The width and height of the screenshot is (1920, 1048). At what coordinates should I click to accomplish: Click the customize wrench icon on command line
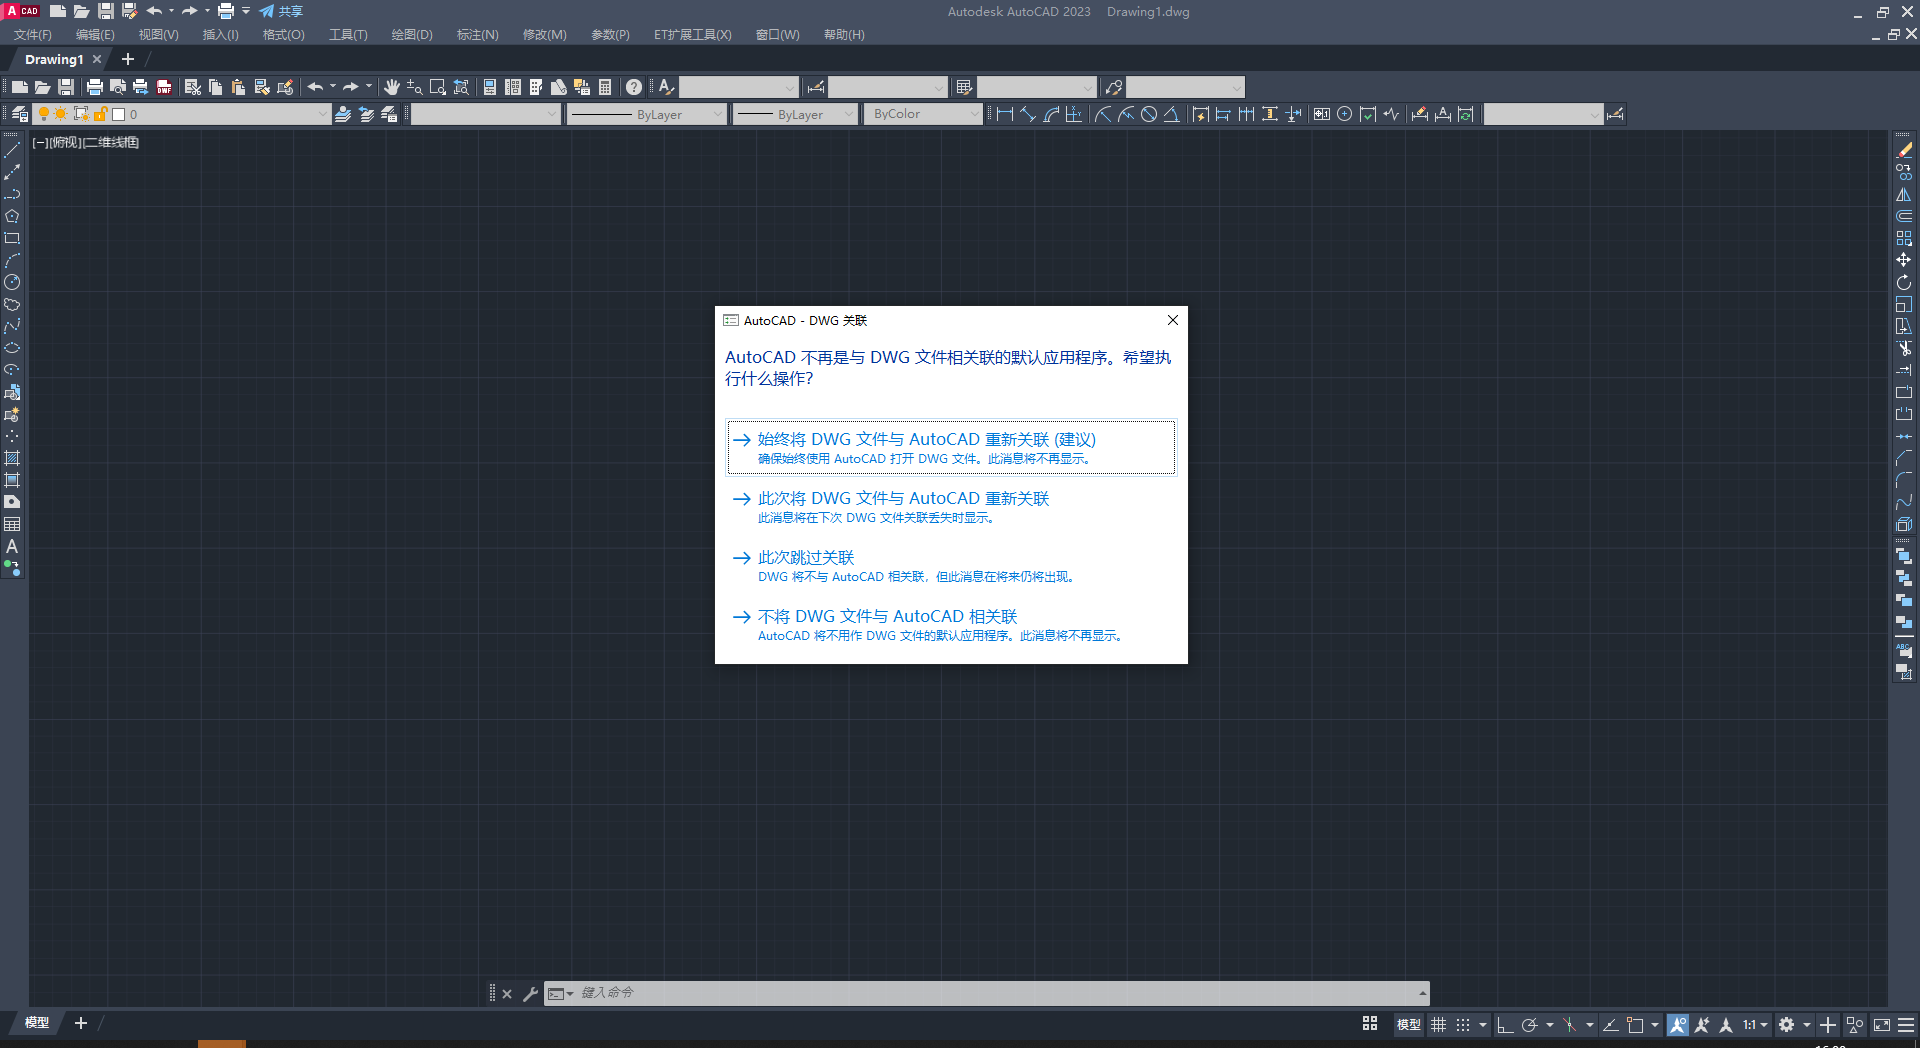[x=530, y=993]
